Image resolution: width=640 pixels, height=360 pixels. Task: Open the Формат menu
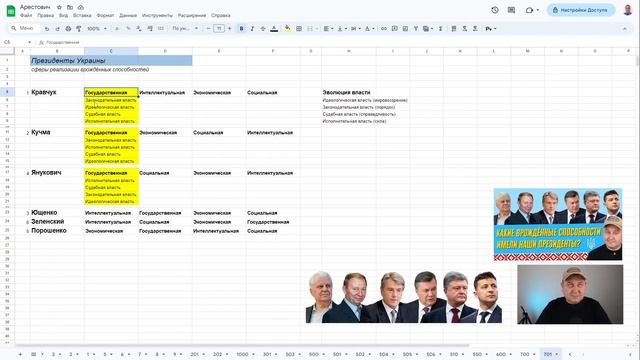105,16
